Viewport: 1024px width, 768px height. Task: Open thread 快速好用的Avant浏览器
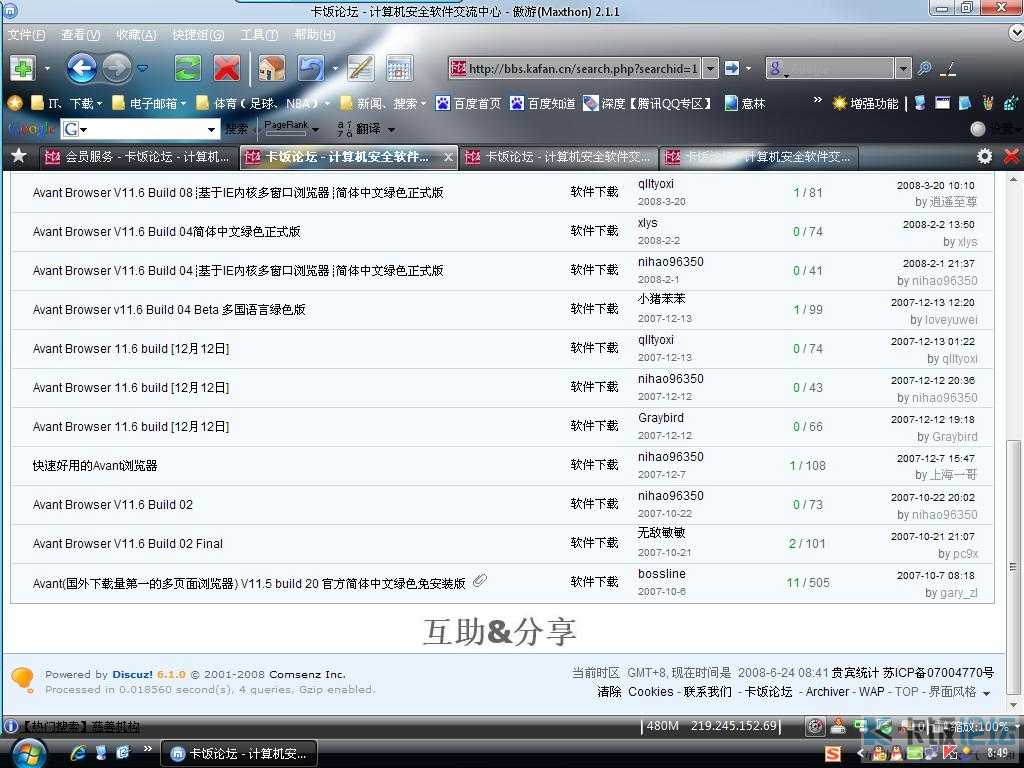tap(95, 466)
